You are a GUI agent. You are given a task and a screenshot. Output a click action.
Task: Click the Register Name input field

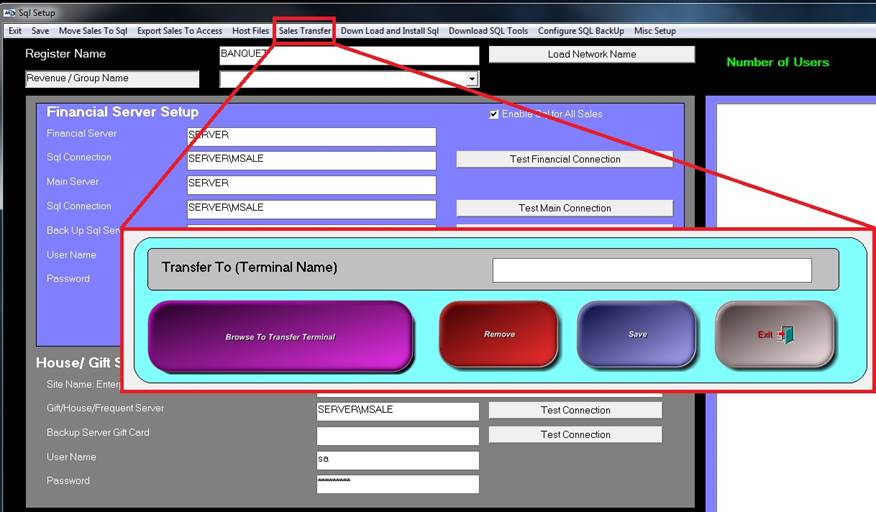(349, 55)
